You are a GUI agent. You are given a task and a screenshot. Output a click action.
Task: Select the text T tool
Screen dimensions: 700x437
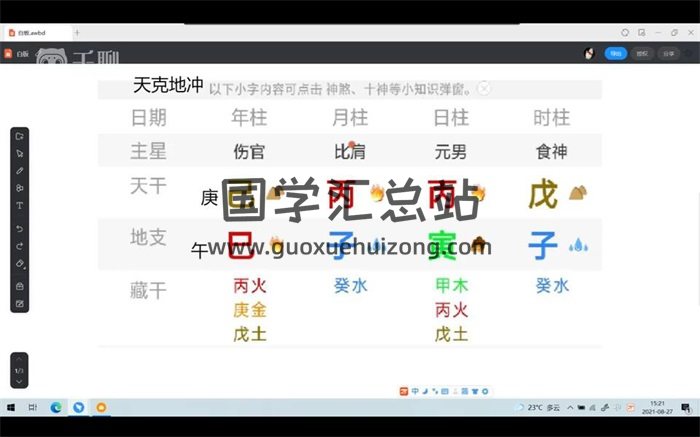pyautogui.click(x=19, y=205)
